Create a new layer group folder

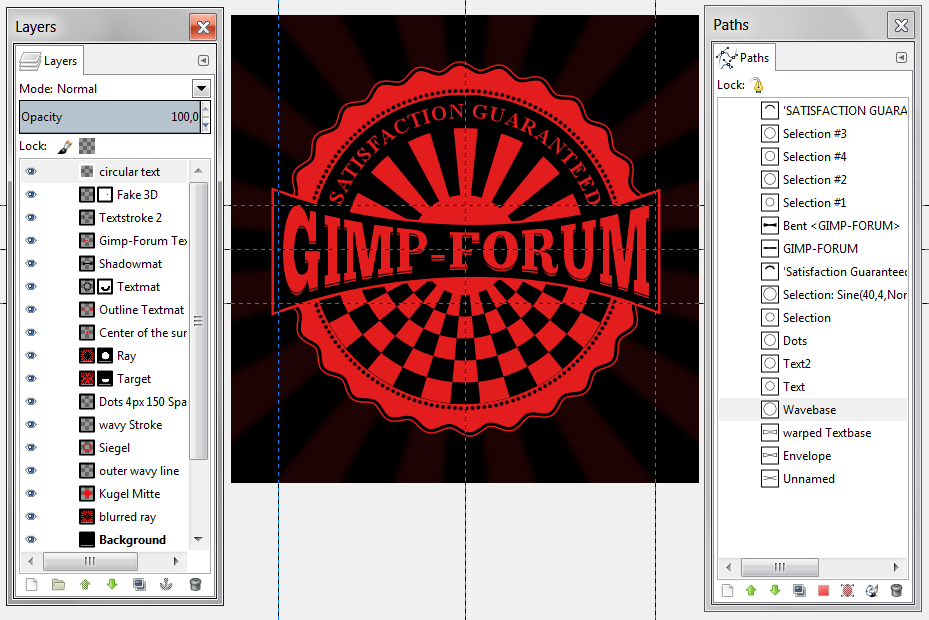pos(58,585)
